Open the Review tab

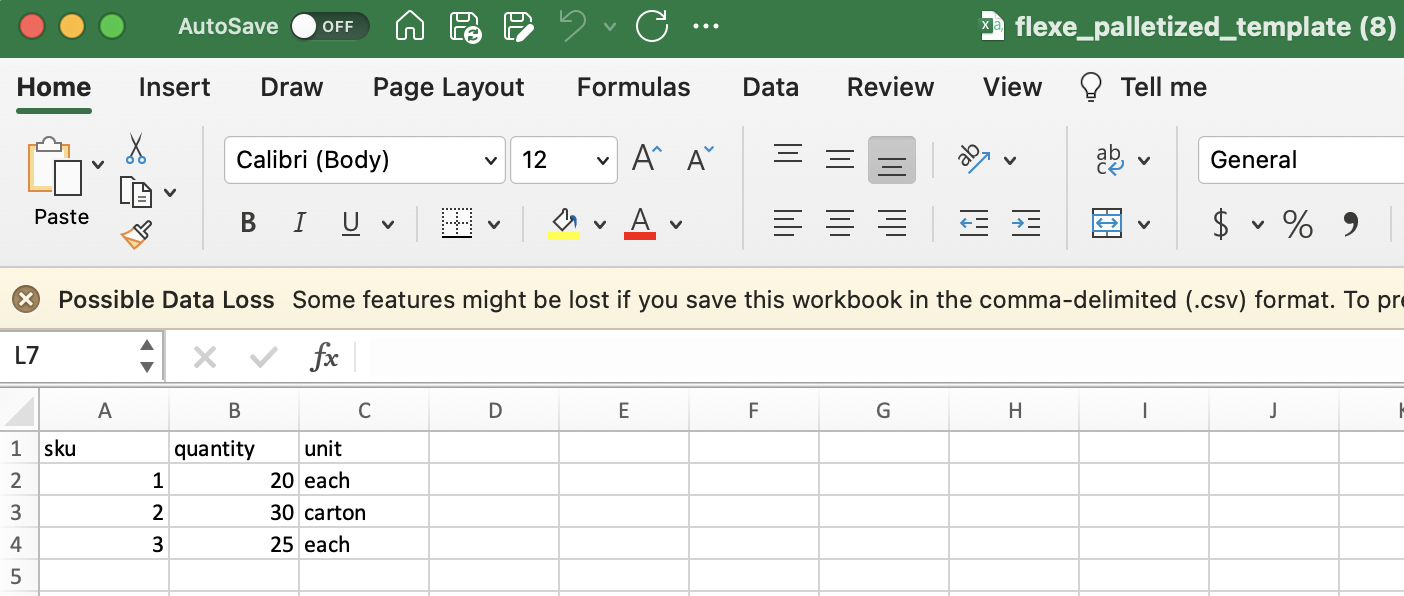[891, 88]
